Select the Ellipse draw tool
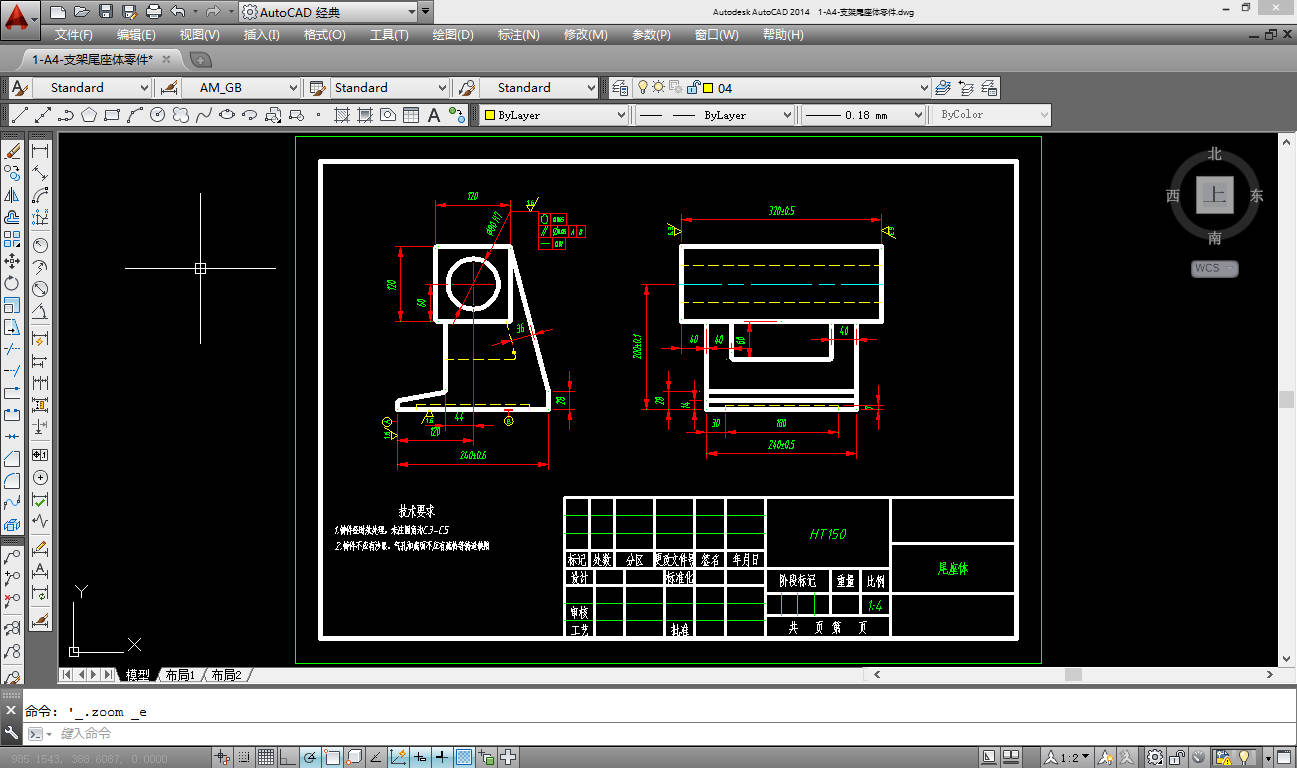The image size is (1297, 768). click(227, 115)
